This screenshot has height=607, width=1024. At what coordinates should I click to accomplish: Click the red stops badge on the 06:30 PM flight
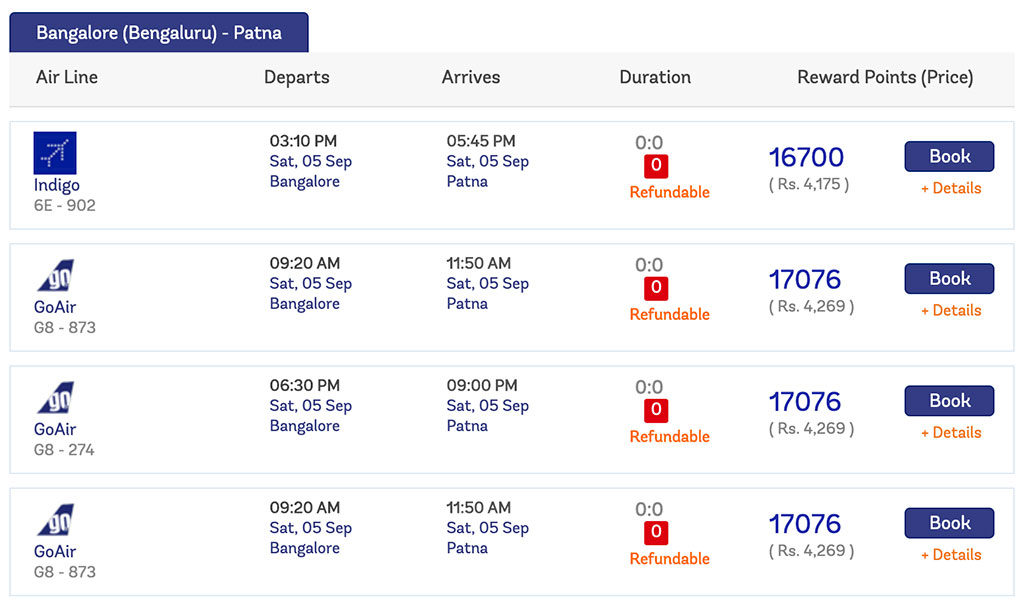point(656,410)
